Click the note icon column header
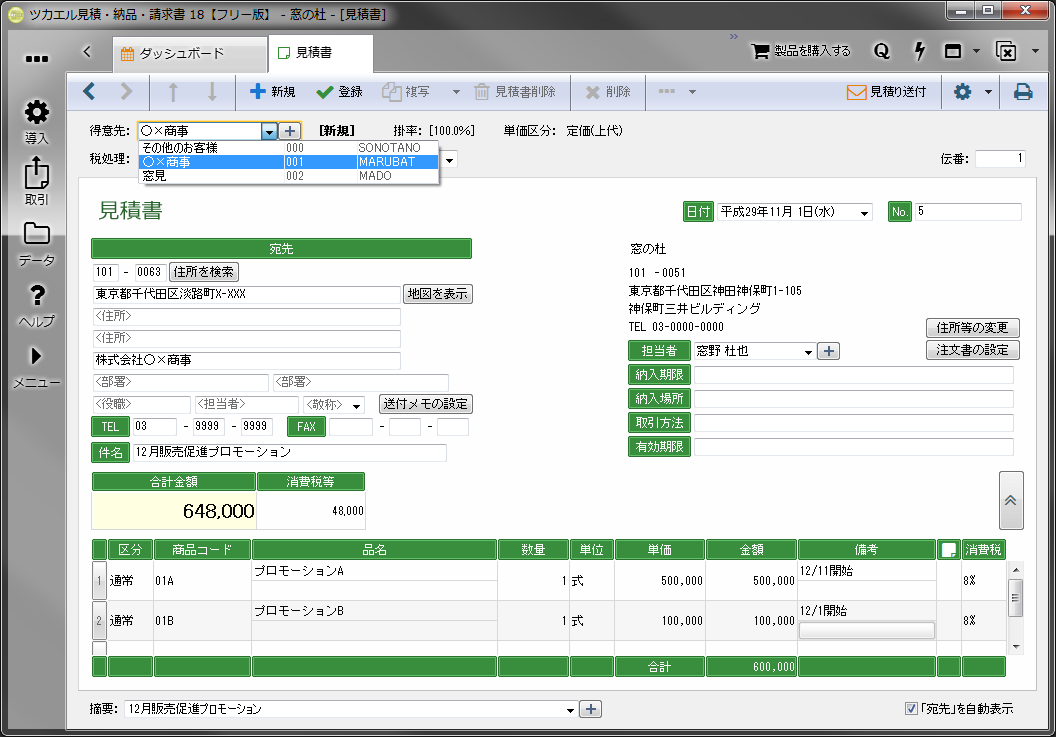This screenshot has width=1056, height=737. [x=949, y=550]
